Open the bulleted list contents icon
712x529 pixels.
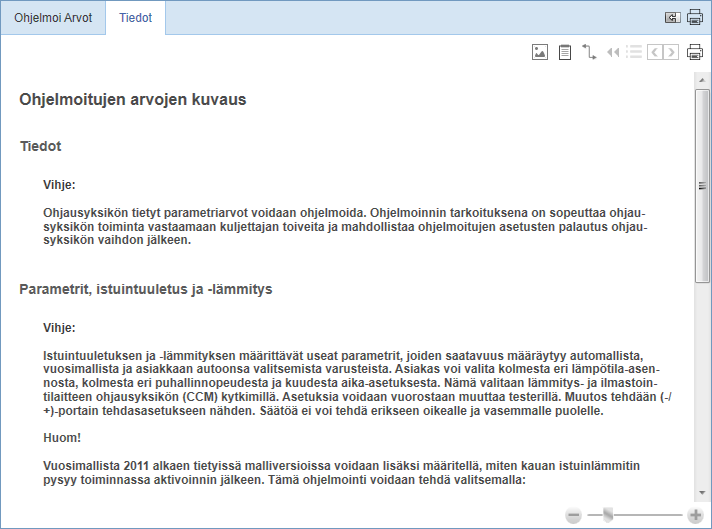[634, 52]
